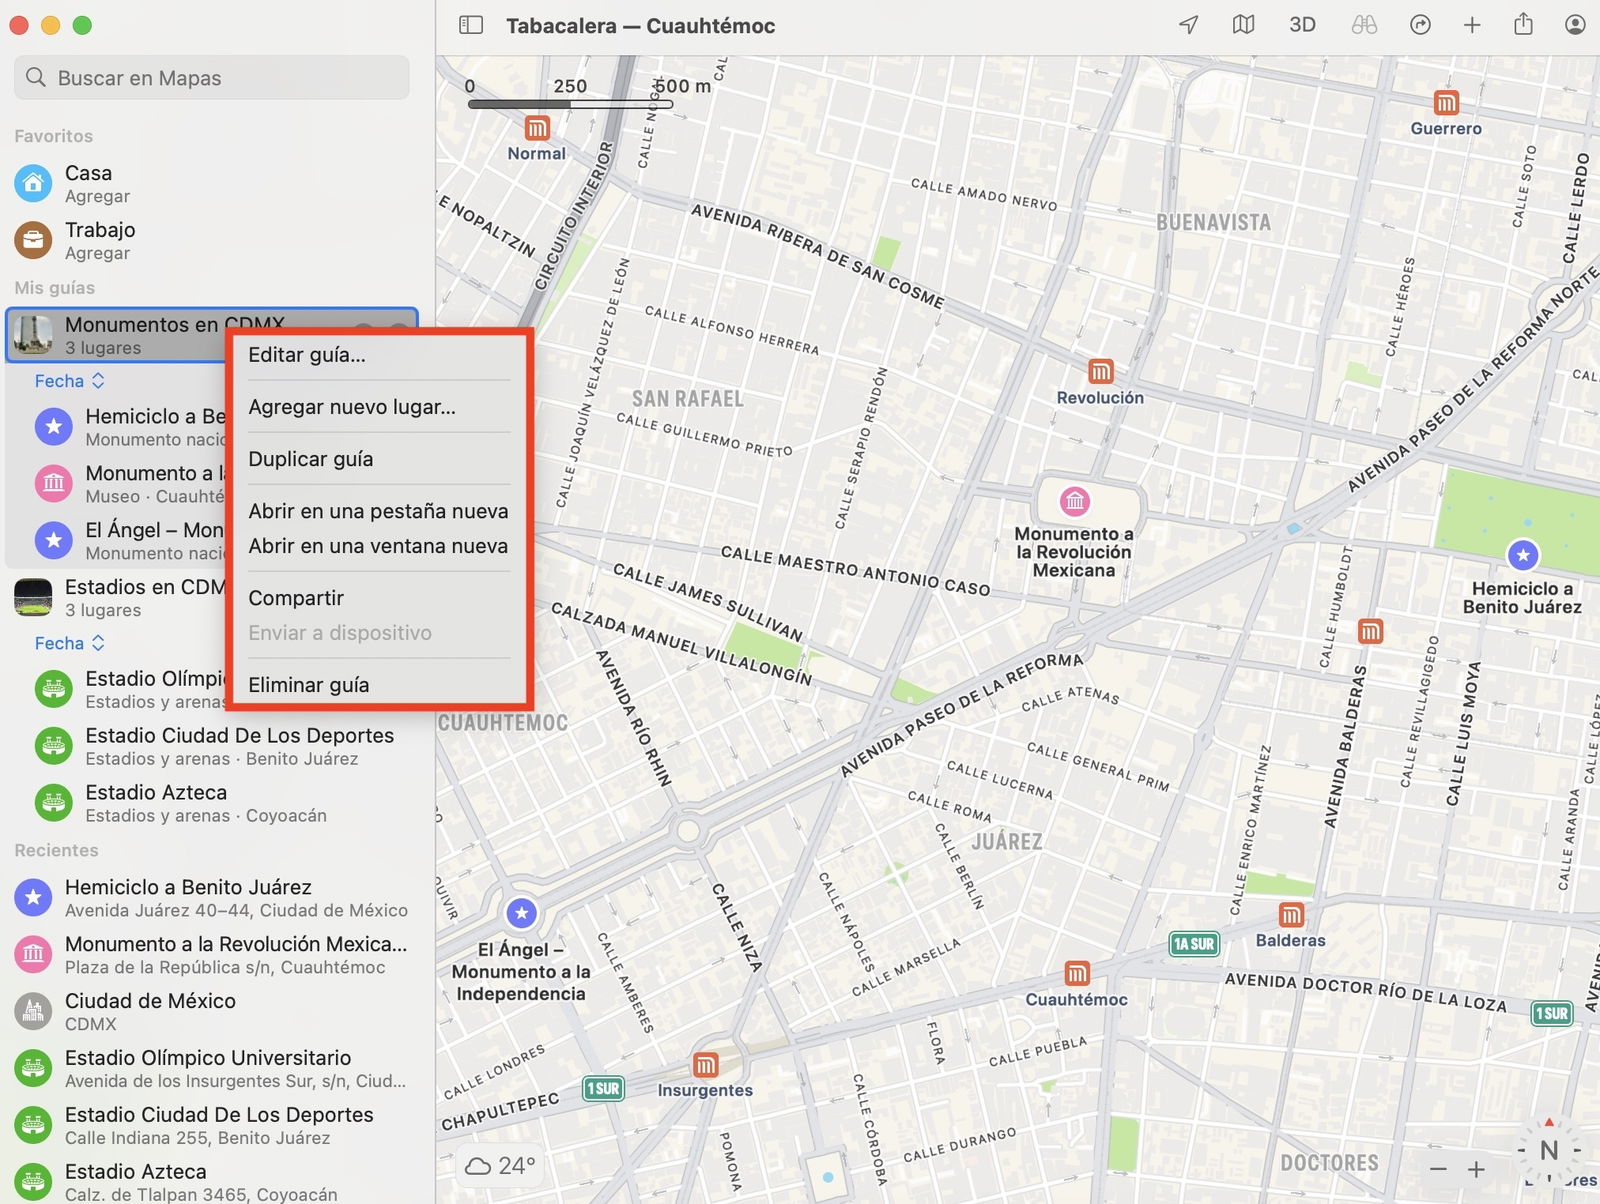Screen dimensions: 1600x1204
Task: Select Trabajo favorite briefcase icon
Action: click(33, 241)
